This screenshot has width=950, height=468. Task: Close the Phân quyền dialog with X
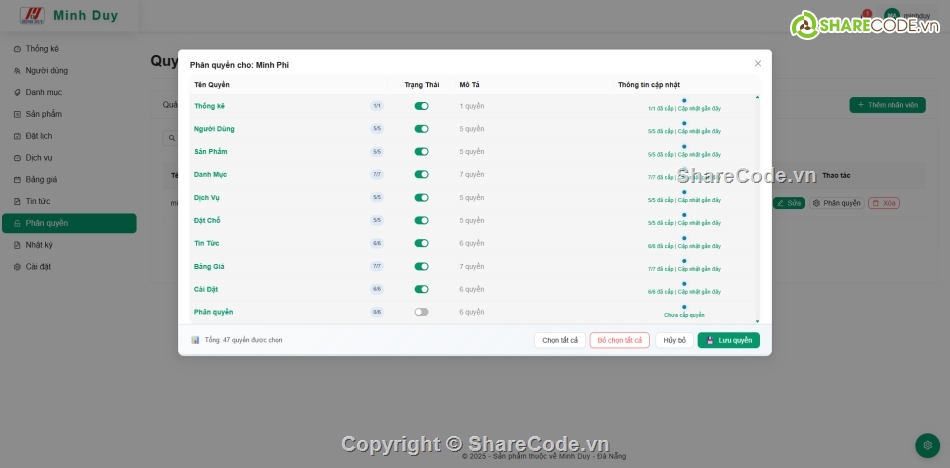coord(757,63)
